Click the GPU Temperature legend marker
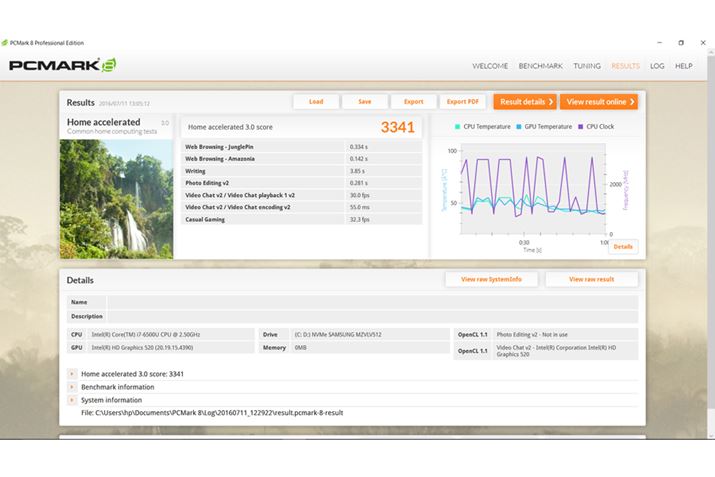The image size is (715, 477). (x=519, y=127)
